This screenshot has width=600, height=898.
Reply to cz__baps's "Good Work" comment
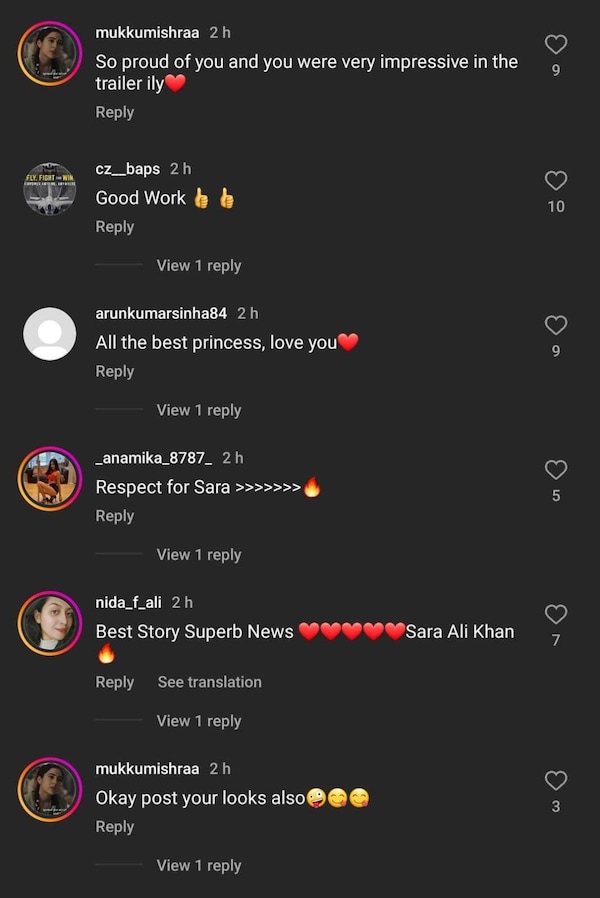(114, 226)
